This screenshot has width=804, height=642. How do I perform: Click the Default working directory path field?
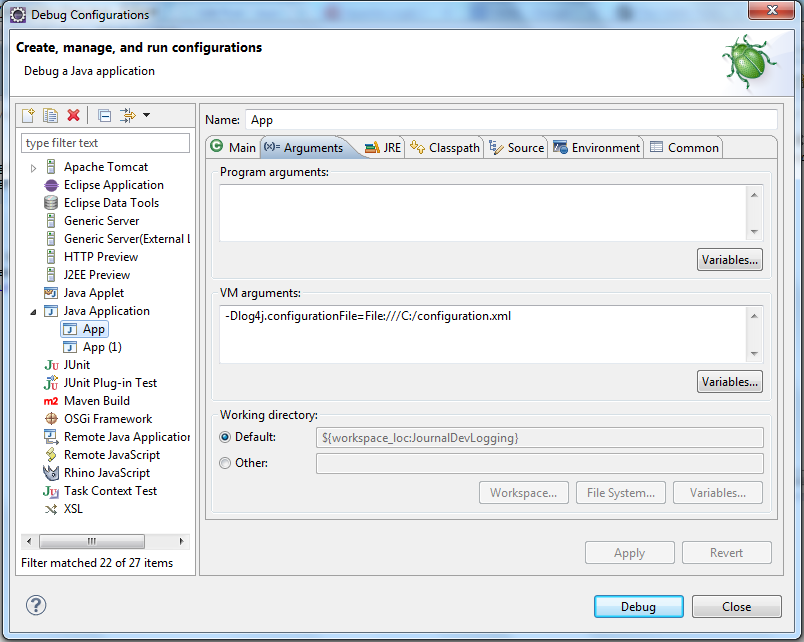point(539,438)
